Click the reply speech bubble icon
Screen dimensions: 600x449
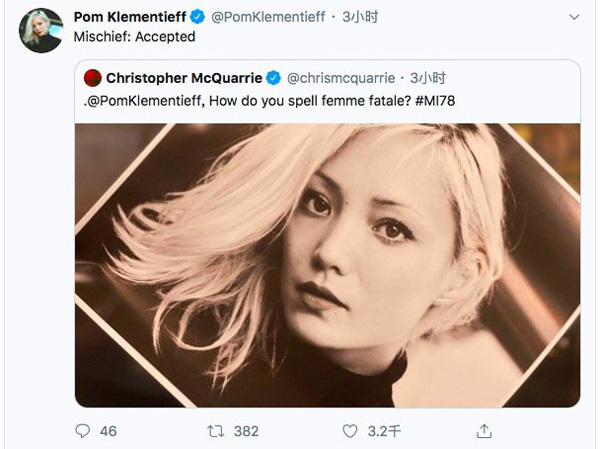pyautogui.click(x=83, y=431)
